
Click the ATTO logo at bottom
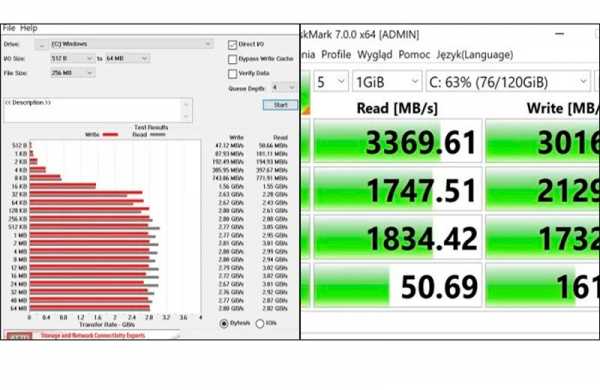(x=19, y=336)
